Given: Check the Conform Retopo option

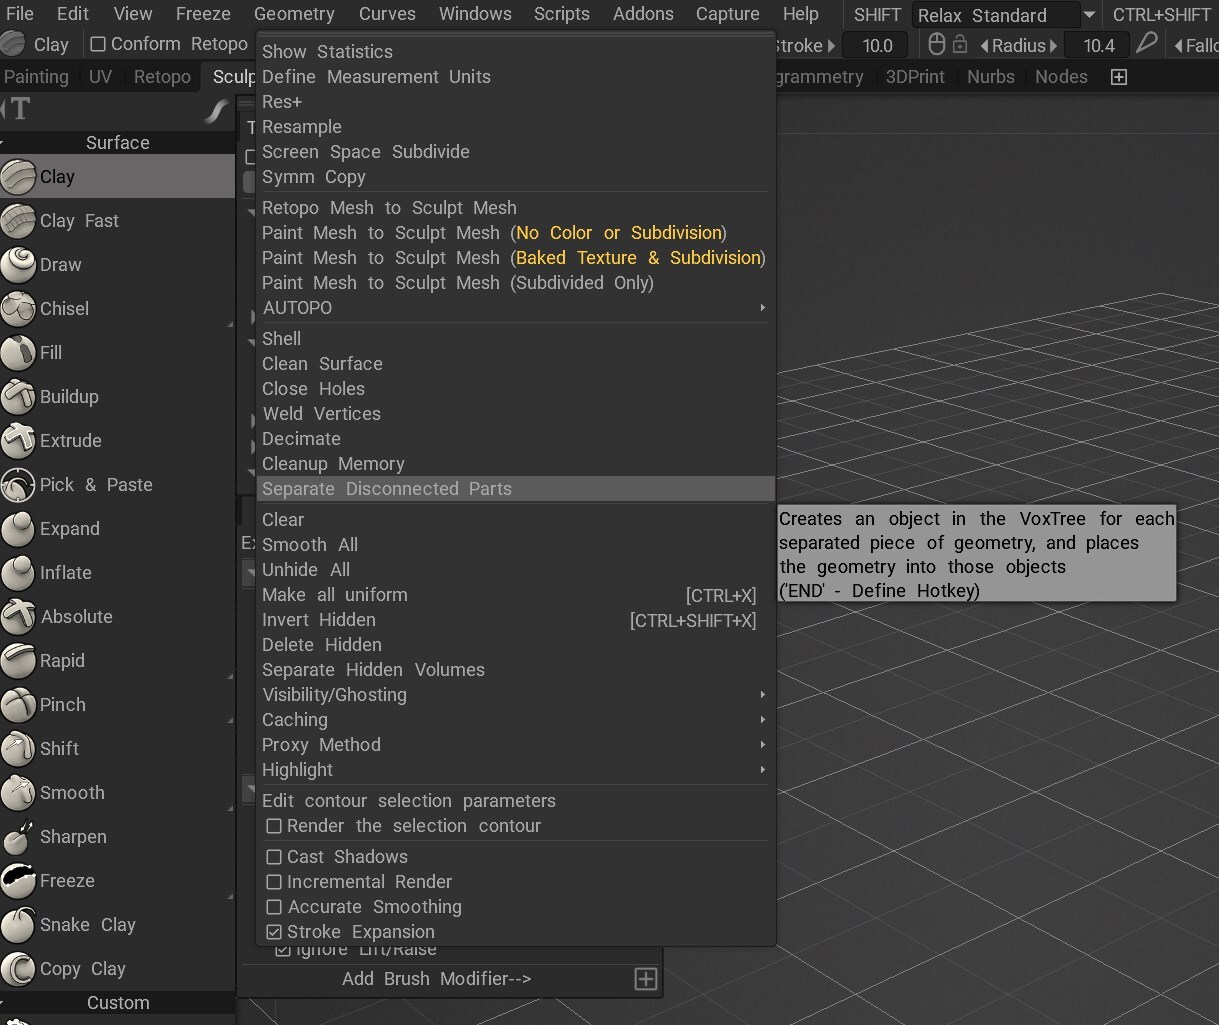Looking at the screenshot, I should click(98, 44).
